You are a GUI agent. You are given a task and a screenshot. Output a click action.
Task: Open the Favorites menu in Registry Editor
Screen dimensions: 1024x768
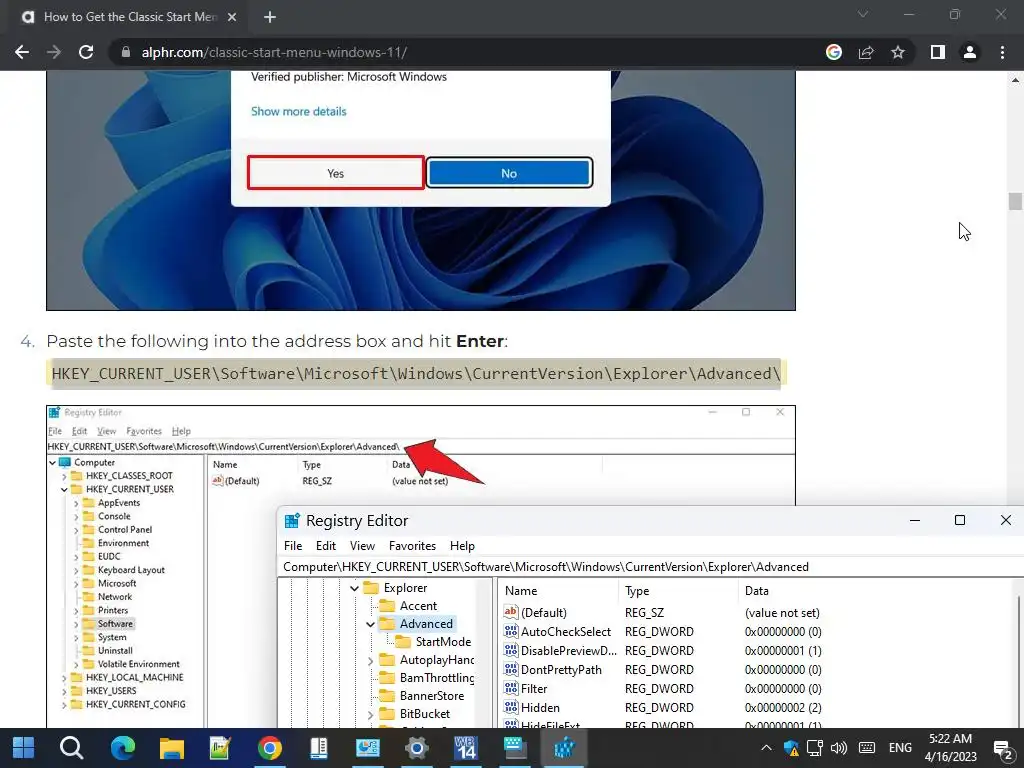tap(412, 546)
